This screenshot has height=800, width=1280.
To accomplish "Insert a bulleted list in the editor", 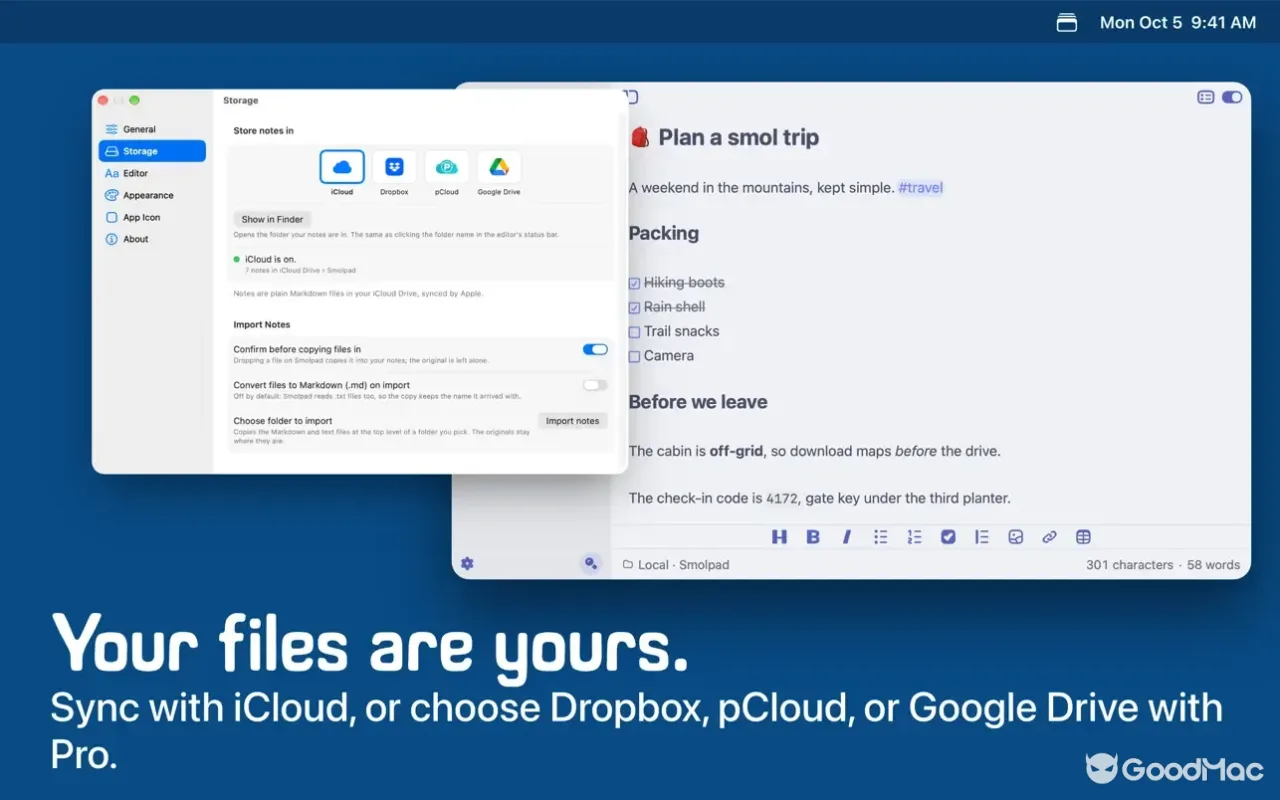I will [880, 537].
